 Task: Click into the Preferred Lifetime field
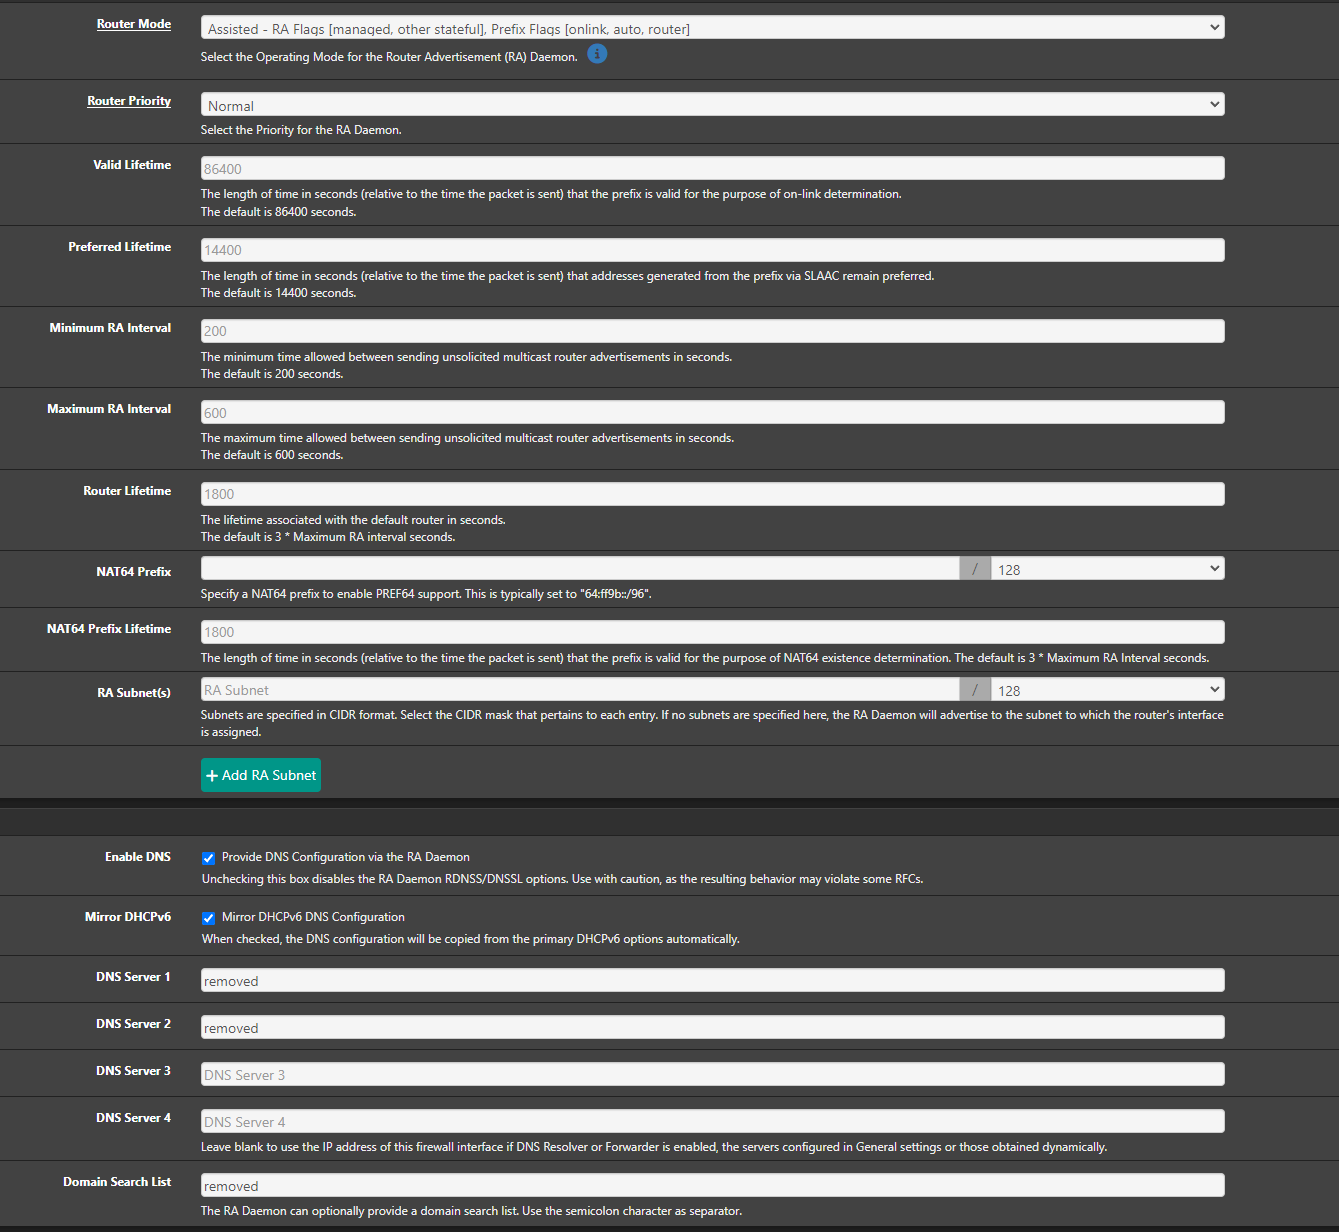712,250
